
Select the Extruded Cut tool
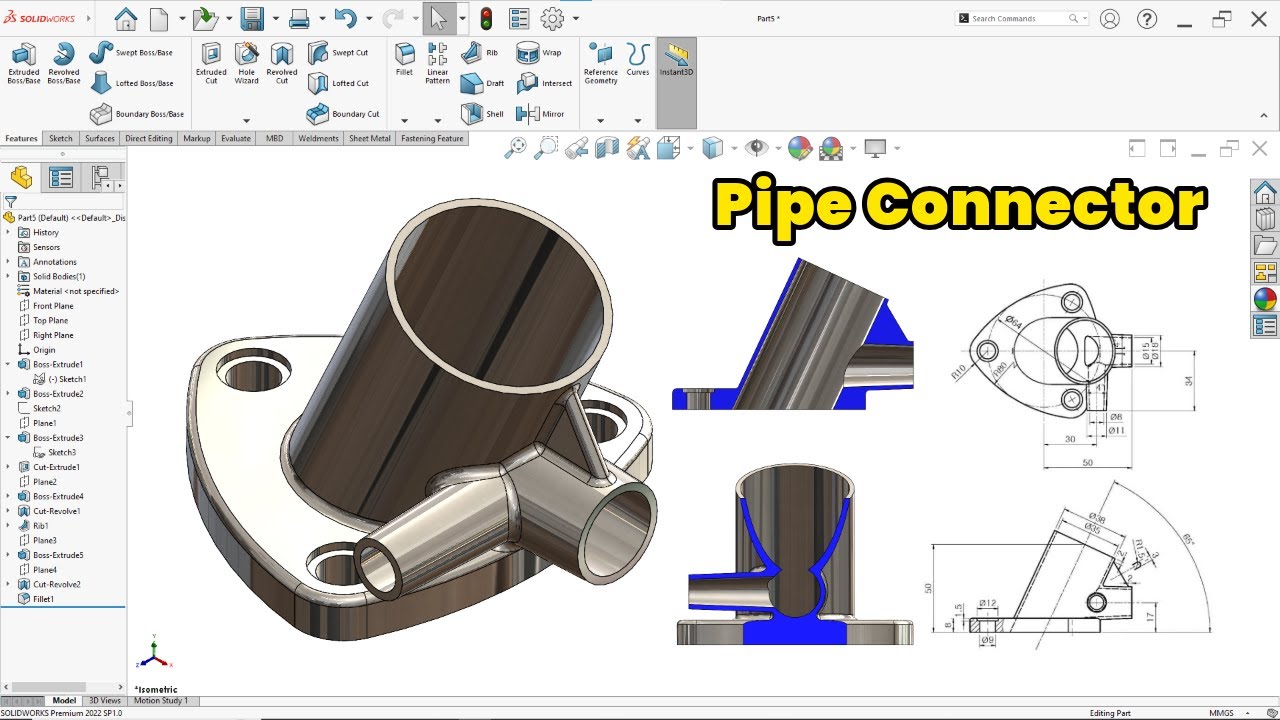211,63
